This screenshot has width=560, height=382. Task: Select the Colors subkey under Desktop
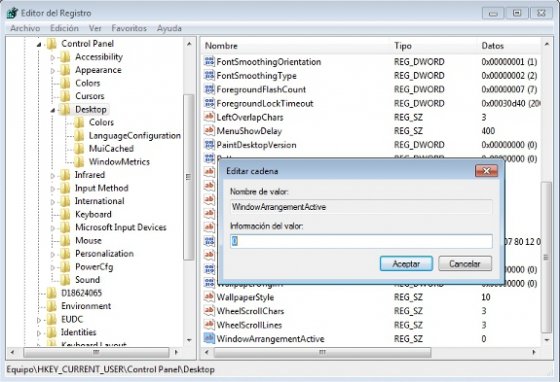(x=101, y=122)
